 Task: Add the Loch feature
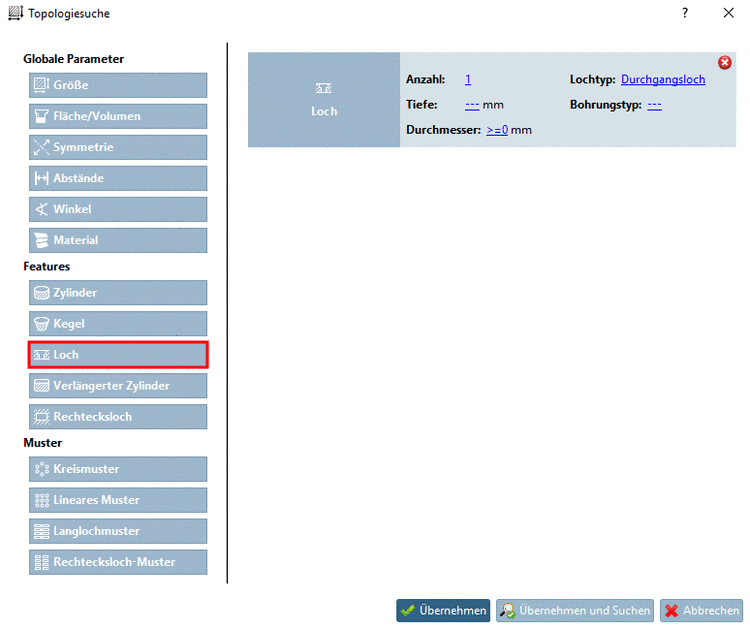point(118,355)
